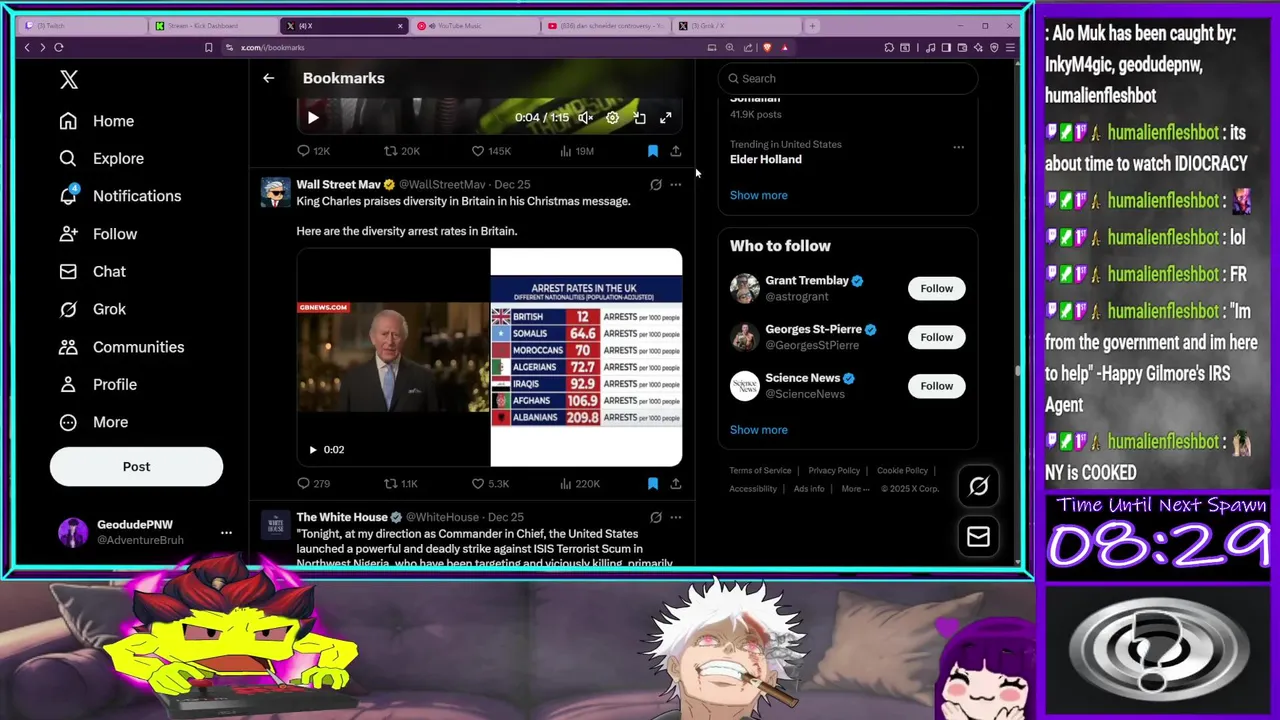Open Wall Street Mav's profile avatar

(275, 192)
